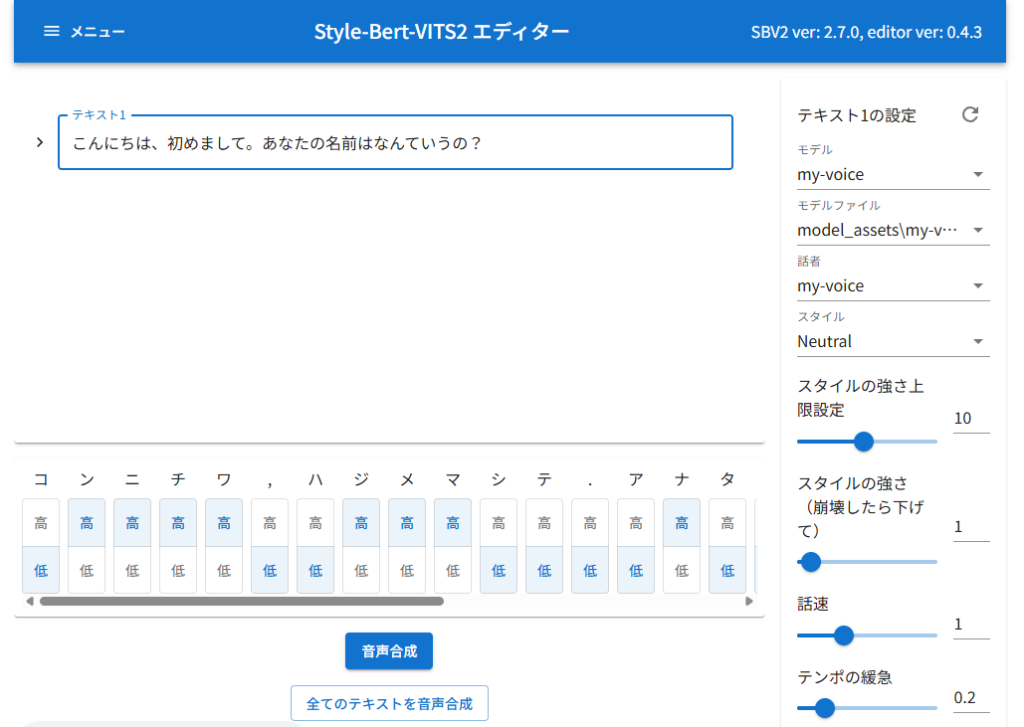Set メ accent to 低

[x=407, y=570]
